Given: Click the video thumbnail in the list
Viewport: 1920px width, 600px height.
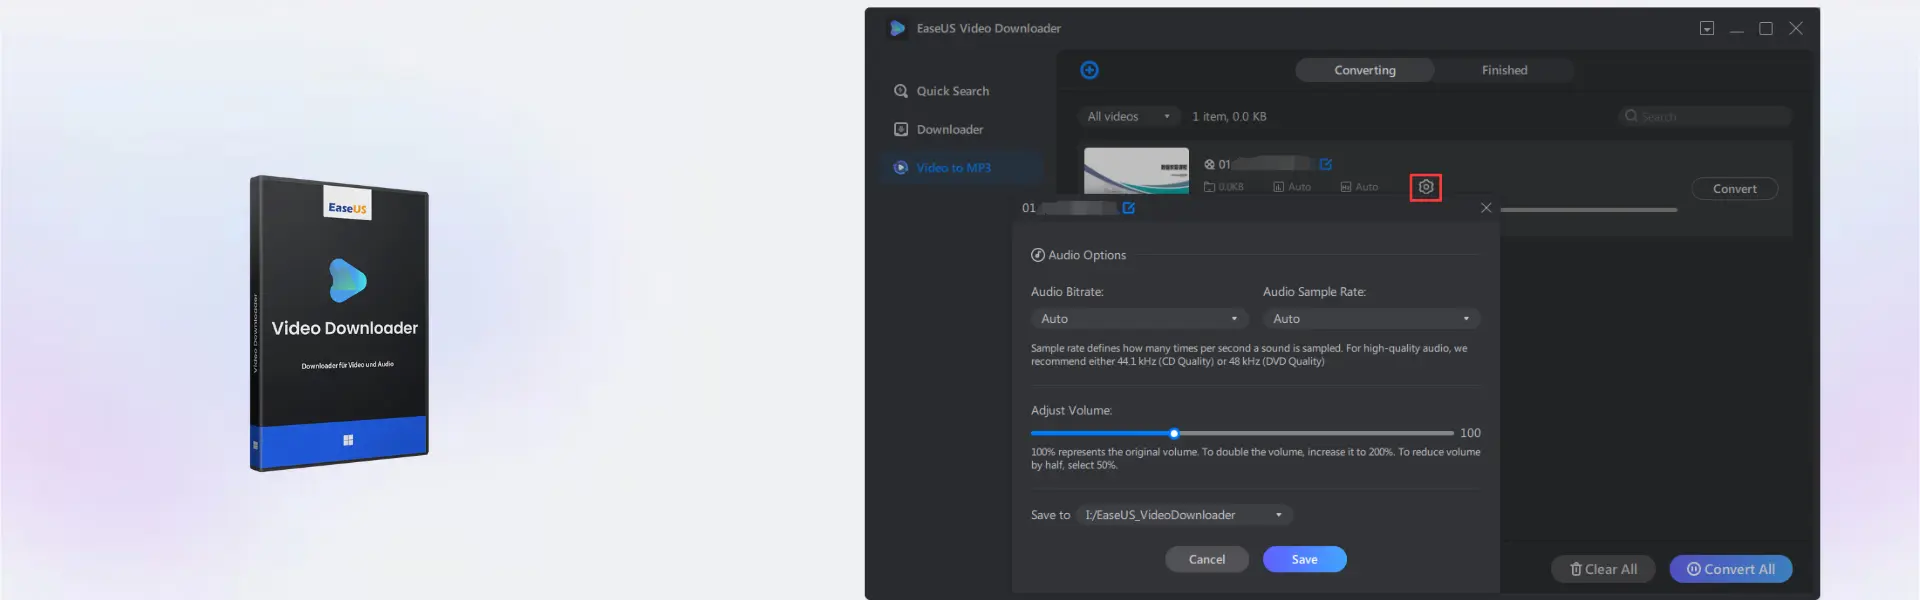Looking at the screenshot, I should [1136, 171].
